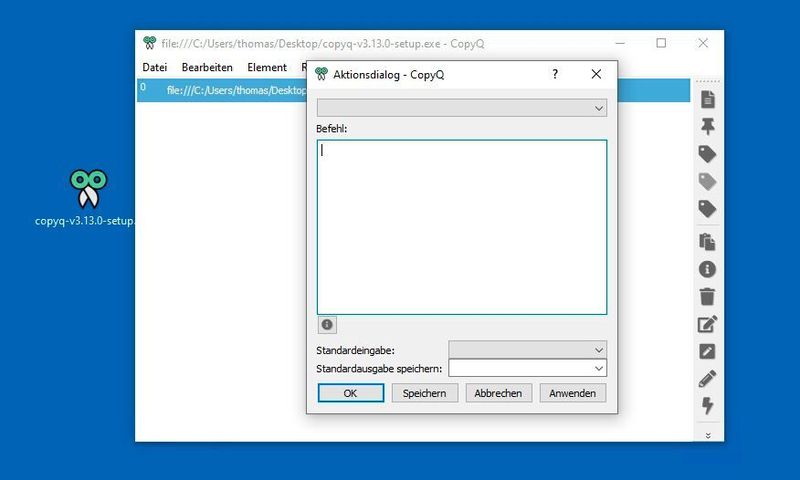
Task: Click the main window title ending 'setup.exe - CopyQ'
Action: point(323,44)
